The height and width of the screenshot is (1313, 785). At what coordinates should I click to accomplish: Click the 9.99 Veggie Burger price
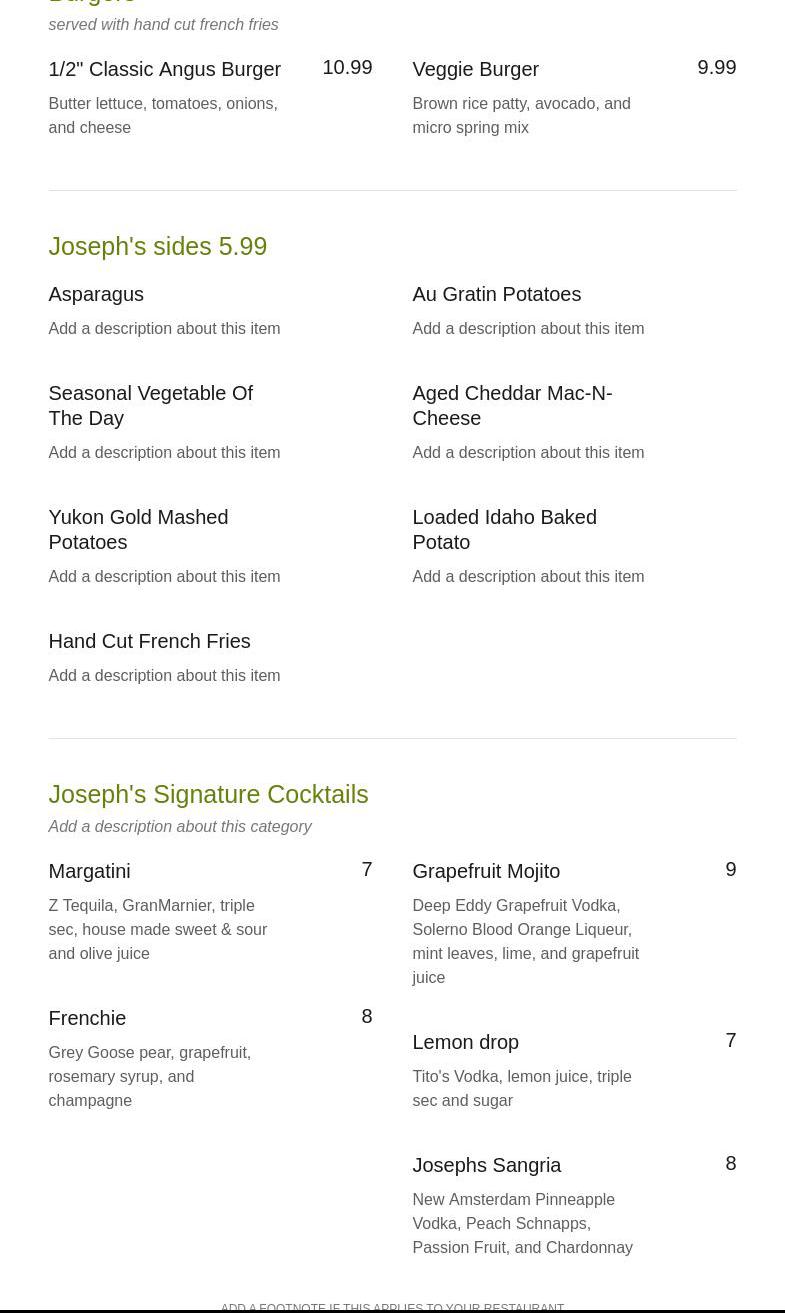tap(716, 67)
